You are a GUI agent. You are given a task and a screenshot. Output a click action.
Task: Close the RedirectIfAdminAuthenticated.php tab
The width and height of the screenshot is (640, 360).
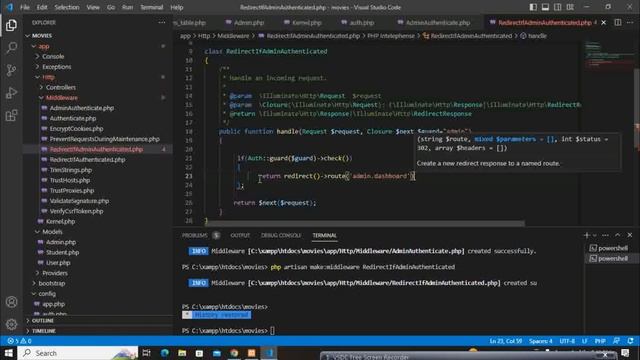[x=604, y=22]
